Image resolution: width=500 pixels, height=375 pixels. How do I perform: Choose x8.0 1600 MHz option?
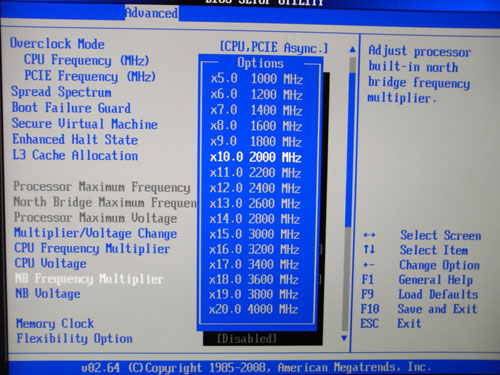click(x=256, y=126)
